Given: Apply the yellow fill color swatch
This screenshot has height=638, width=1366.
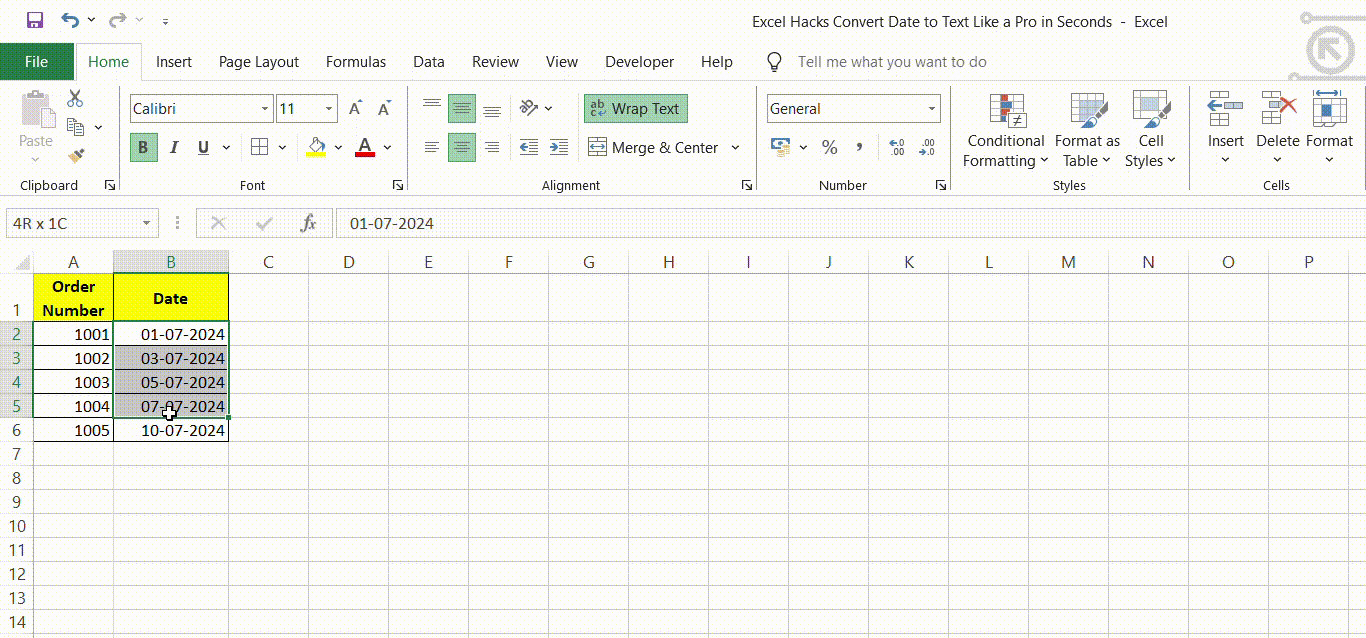Looking at the screenshot, I should [316, 148].
